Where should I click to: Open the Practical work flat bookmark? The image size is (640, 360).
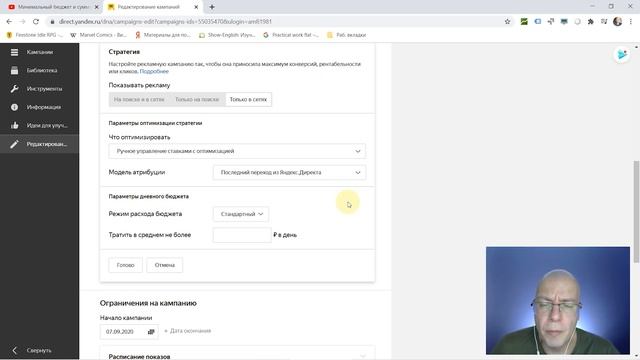pyautogui.click(x=291, y=35)
